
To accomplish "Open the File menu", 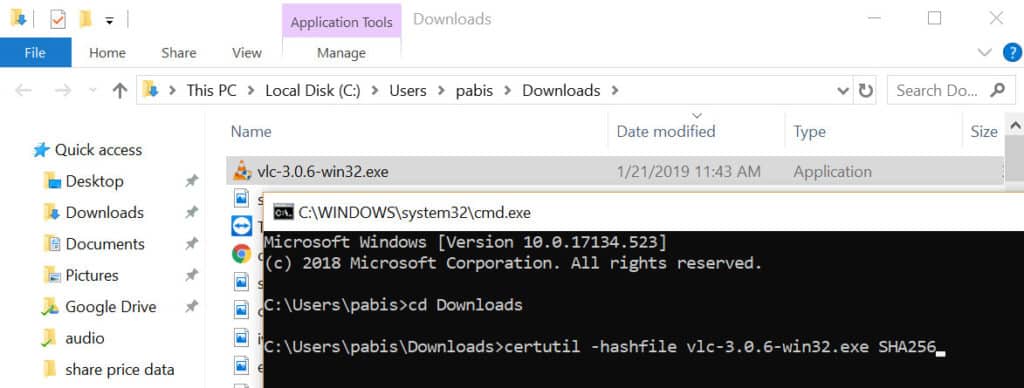I will click(x=35, y=52).
